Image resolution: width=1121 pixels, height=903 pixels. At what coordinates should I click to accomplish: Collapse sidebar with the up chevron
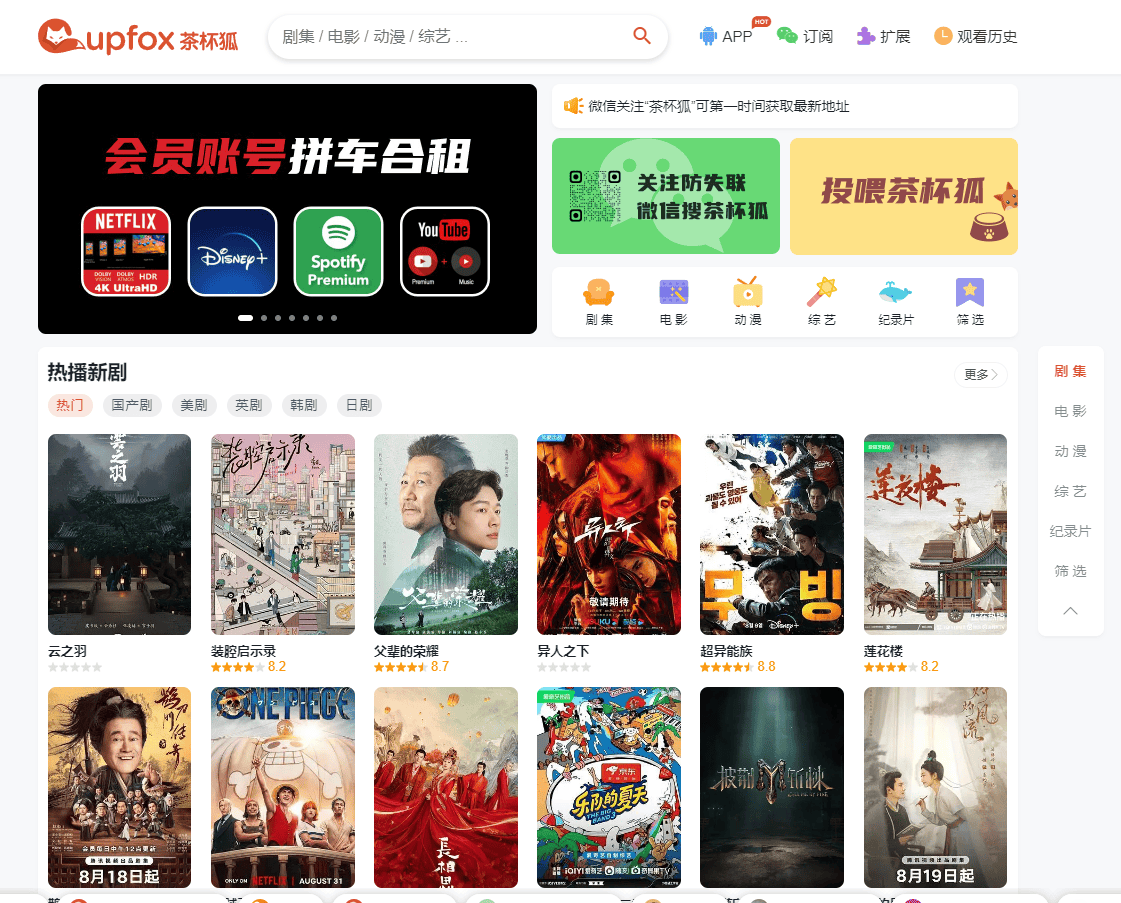1070,611
